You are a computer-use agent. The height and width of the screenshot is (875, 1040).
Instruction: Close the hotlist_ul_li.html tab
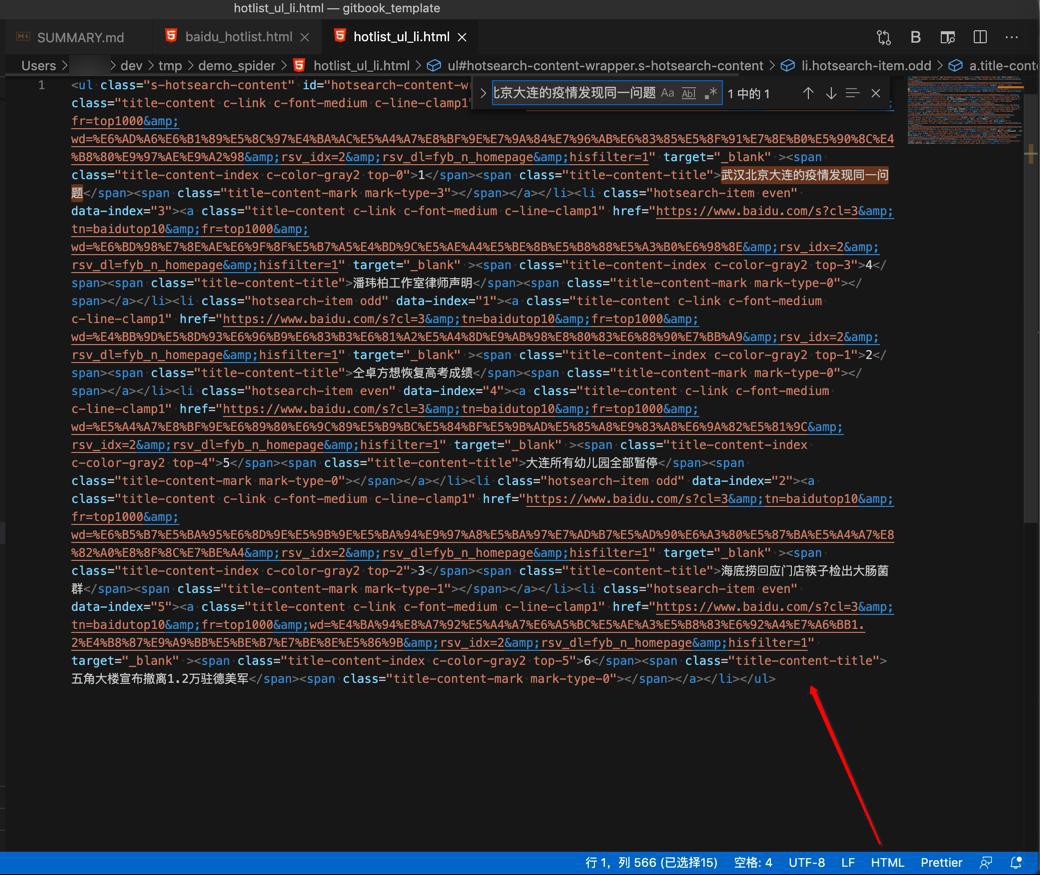click(x=462, y=37)
